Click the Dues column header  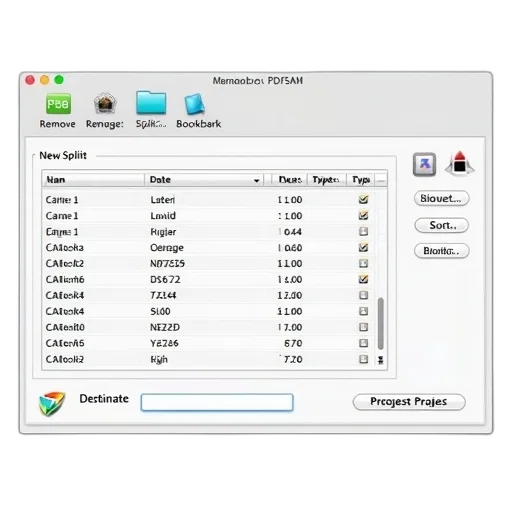[x=289, y=180]
